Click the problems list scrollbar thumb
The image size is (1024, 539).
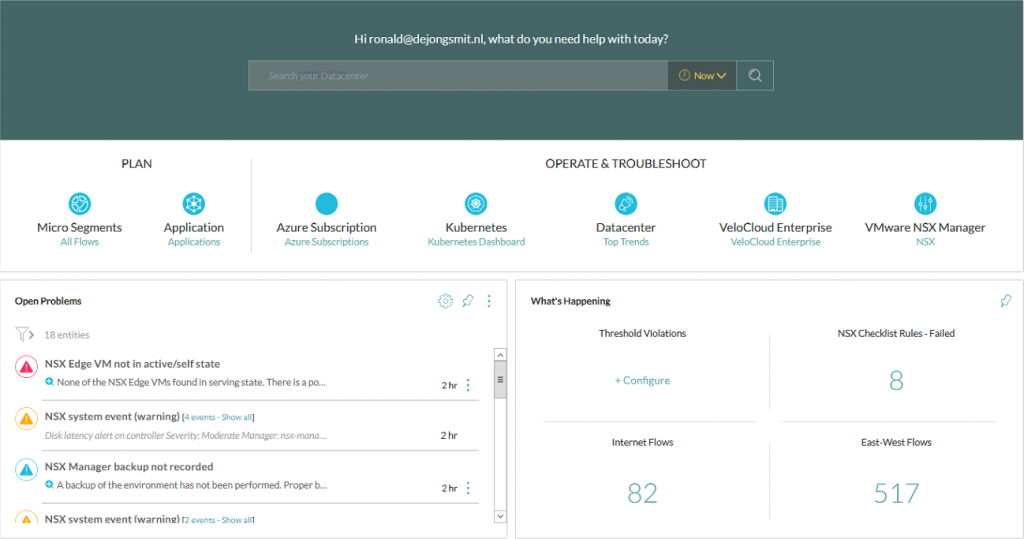point(500,380)
